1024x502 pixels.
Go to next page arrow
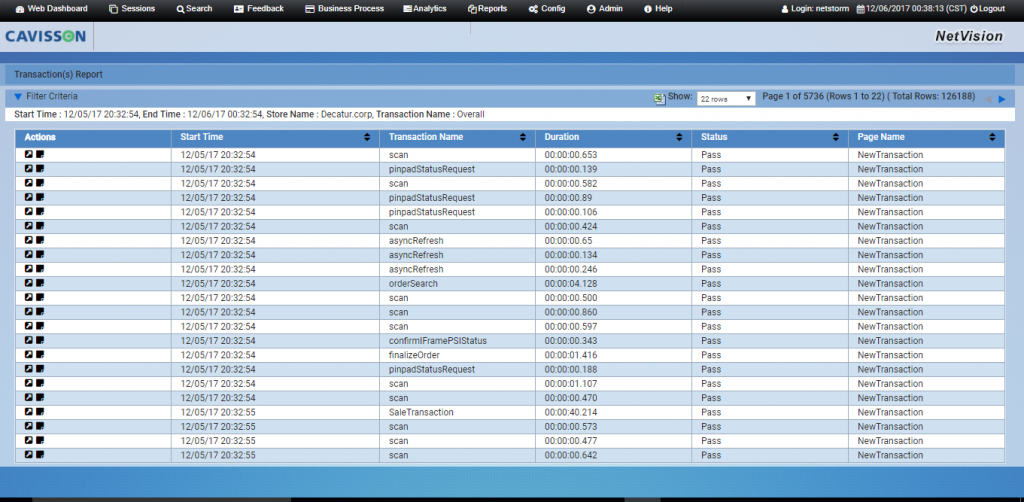coord(1002,99)
